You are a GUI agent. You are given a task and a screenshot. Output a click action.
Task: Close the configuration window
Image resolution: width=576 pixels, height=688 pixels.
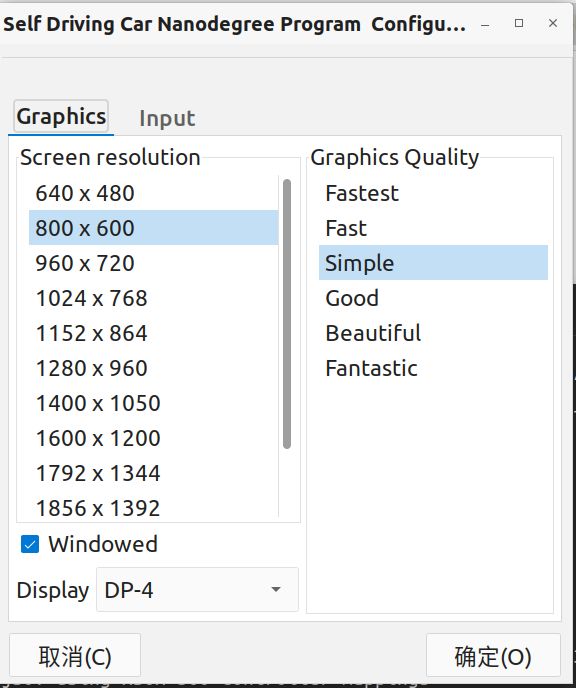[553, 23]
